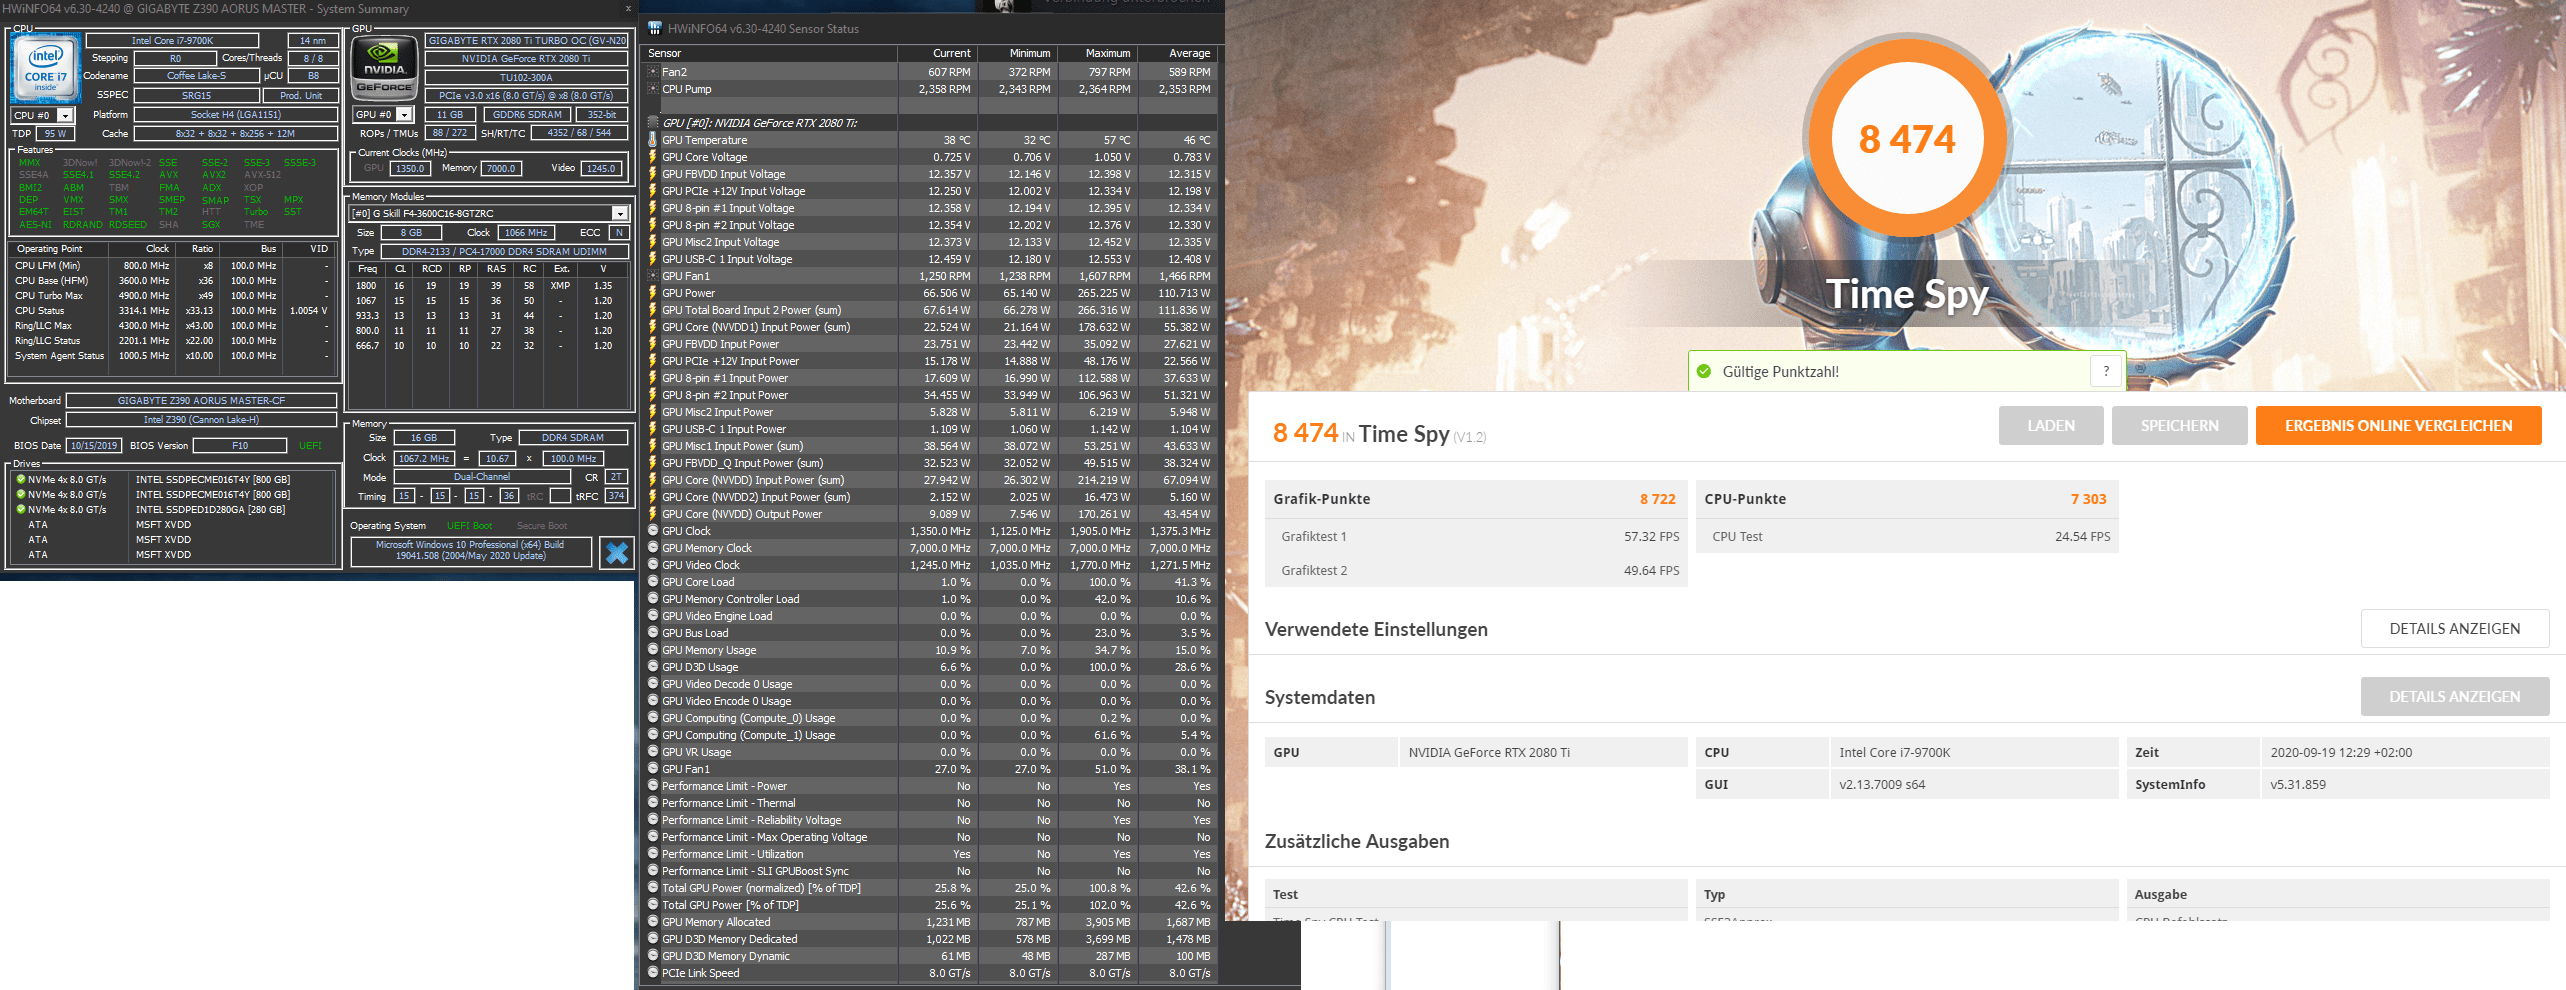This screenshot has height=990, width=2566.
Task: Click the CPU-Punkte 7 303 score header
Action: tap(1907, 499)
